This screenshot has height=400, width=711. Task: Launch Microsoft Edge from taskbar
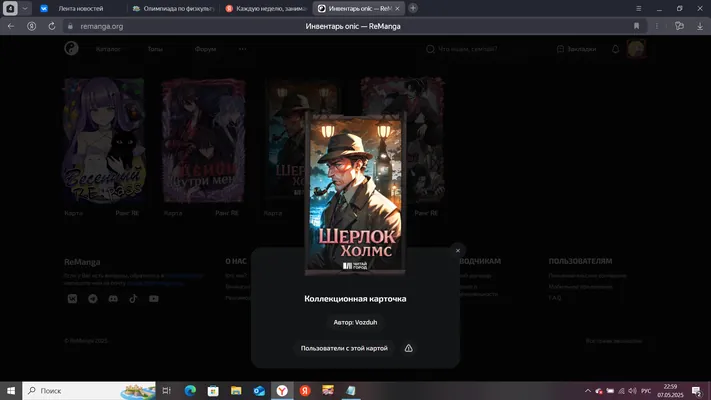[190, 390]
